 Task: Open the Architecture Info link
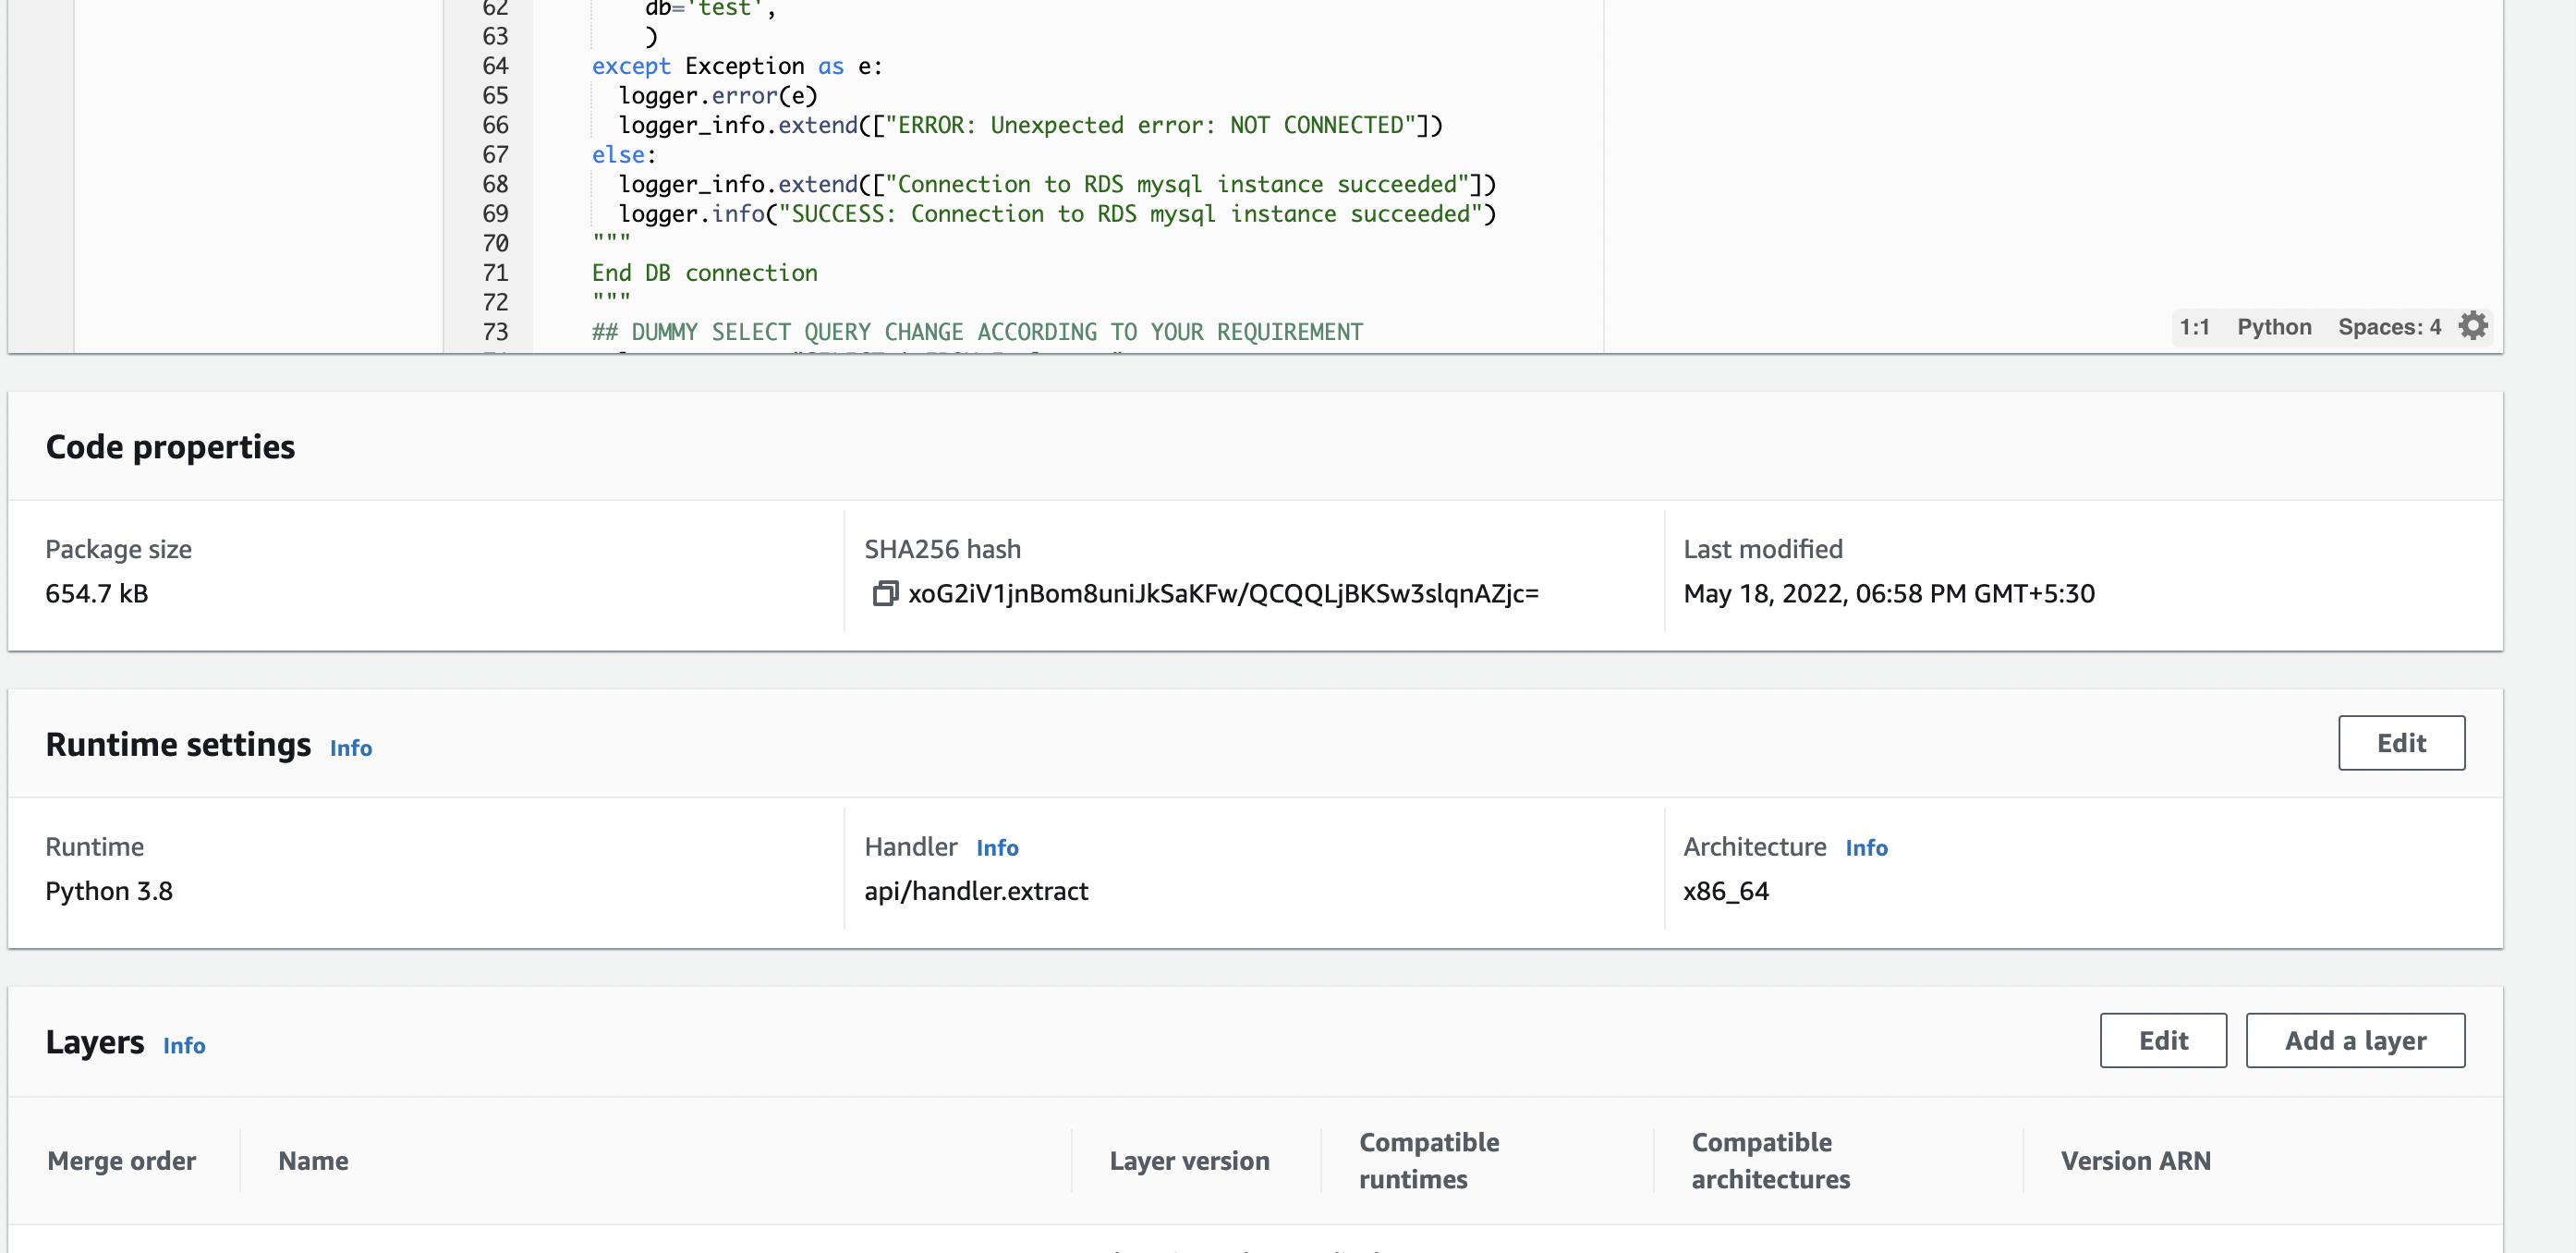coord(1866,848)
